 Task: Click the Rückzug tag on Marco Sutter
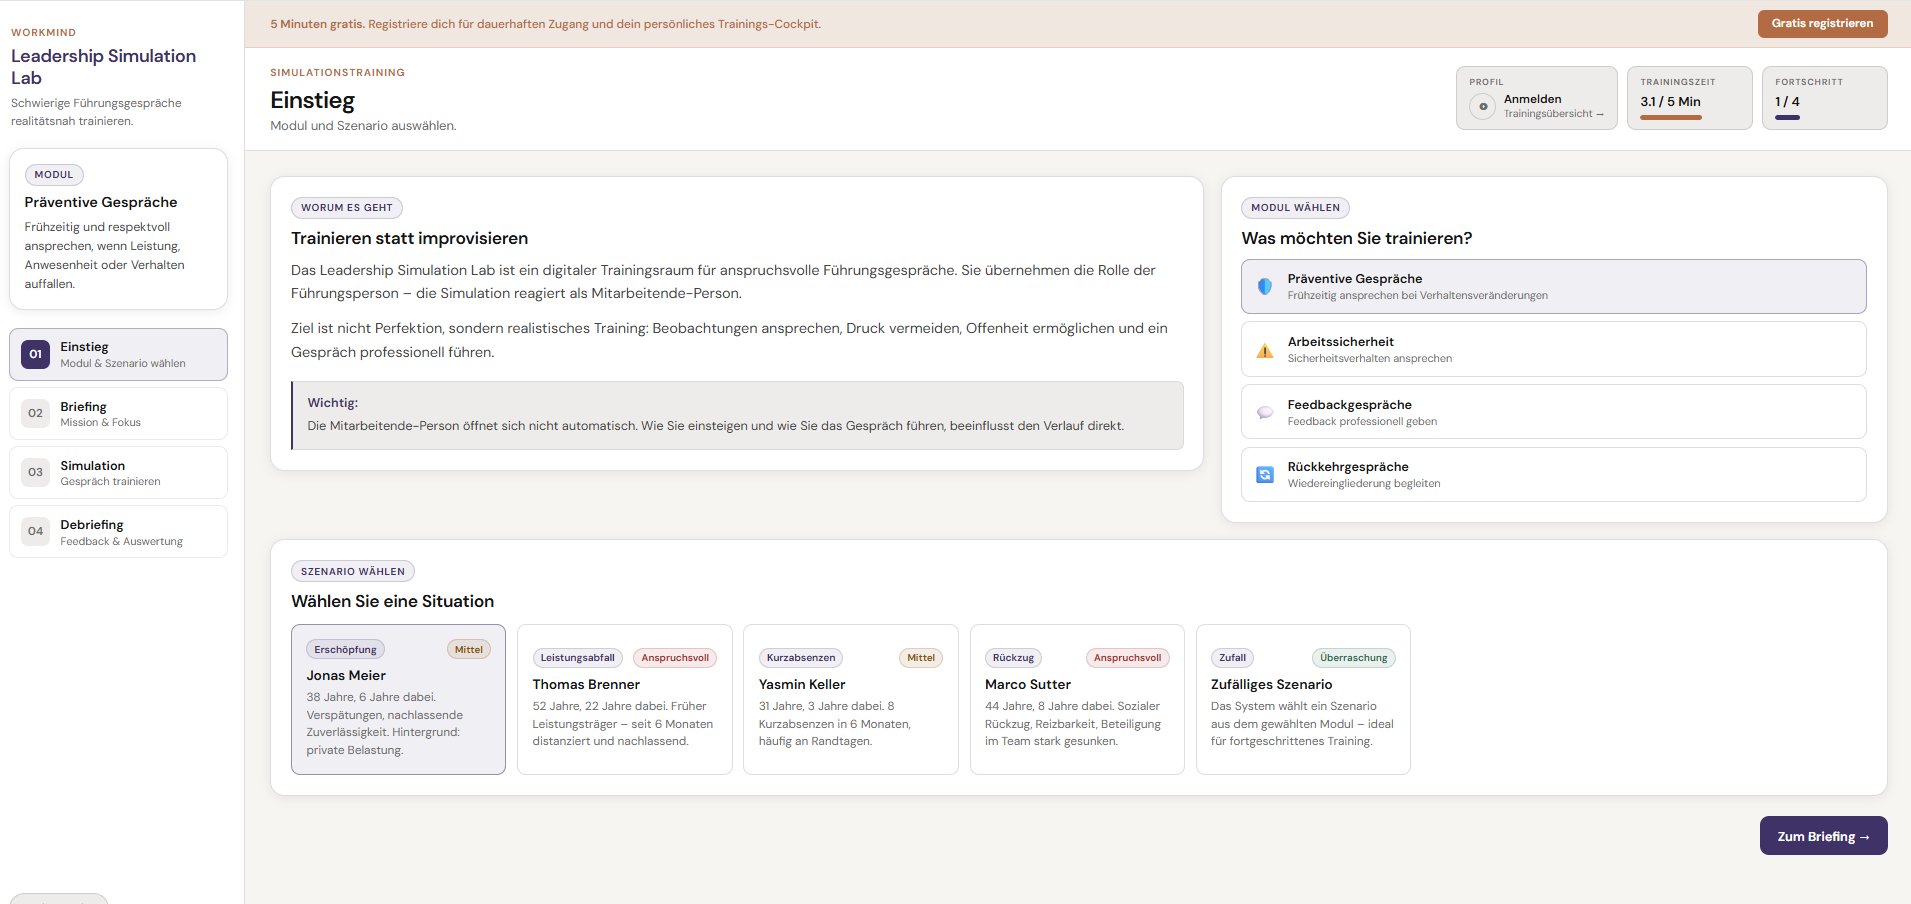(x=1013, y=657)
